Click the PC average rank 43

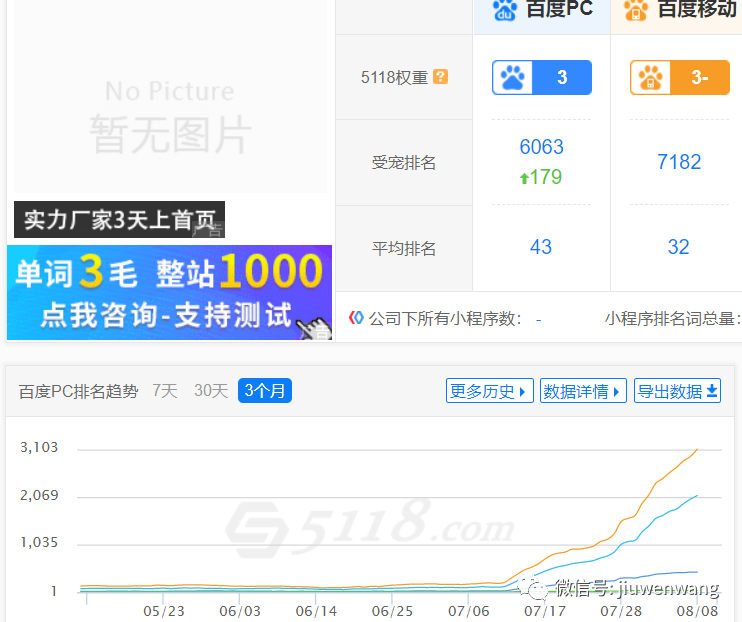click(x=541, y=247)
